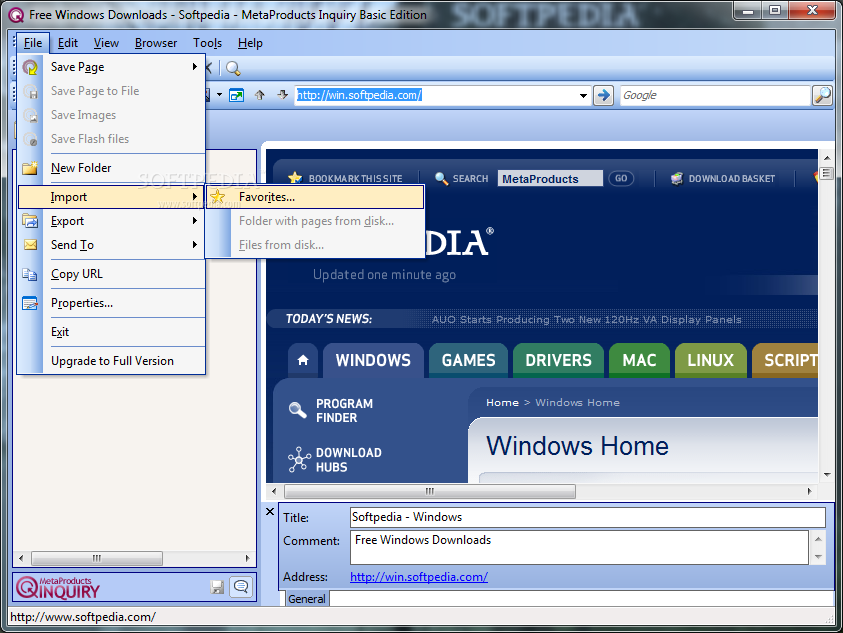The width and height of the screenshot is (843, 633).
Task: Open the Help menu
Action: (250, 43)
